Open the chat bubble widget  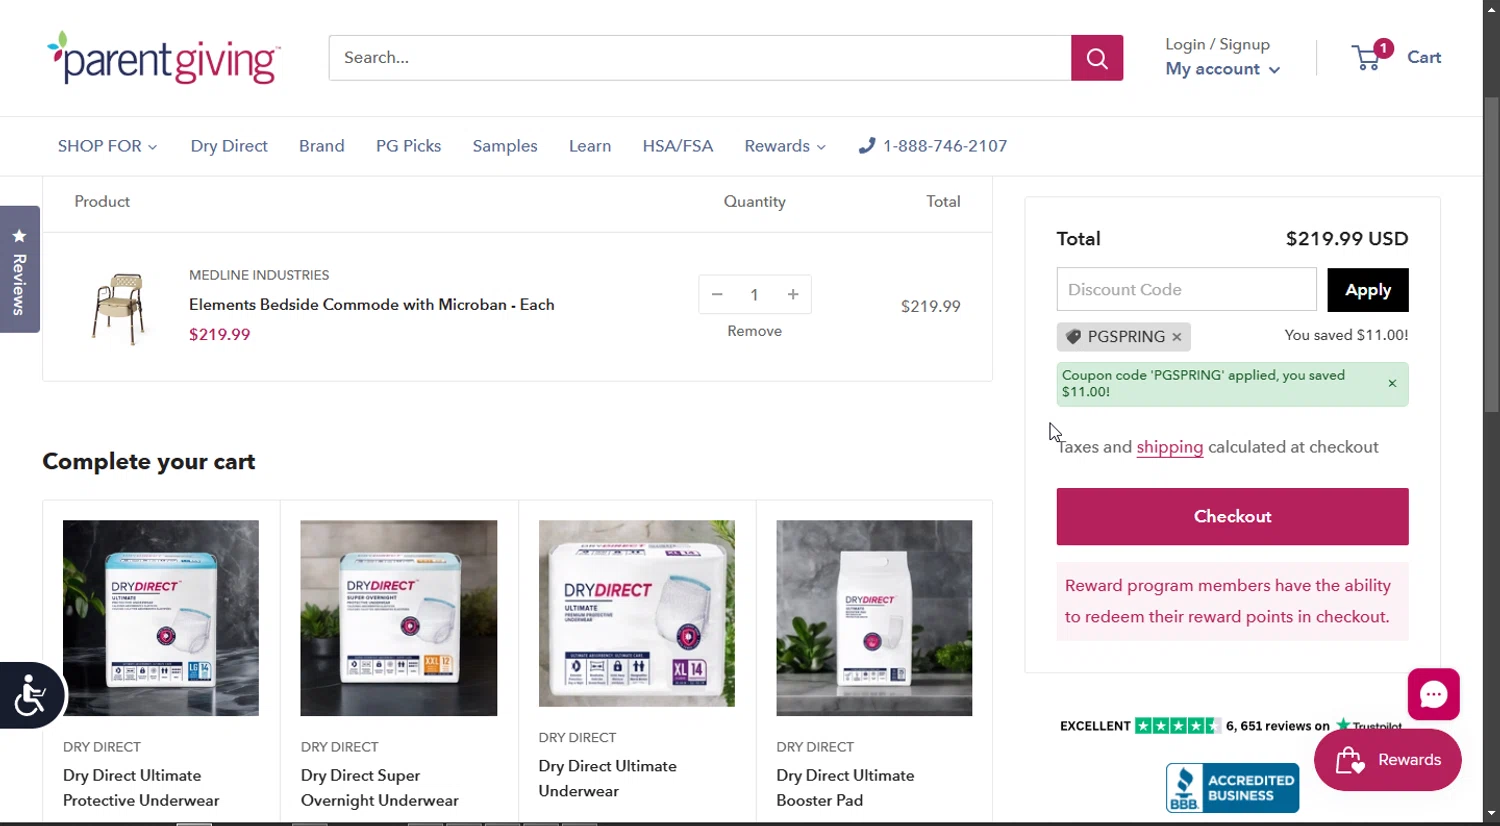1433,694
